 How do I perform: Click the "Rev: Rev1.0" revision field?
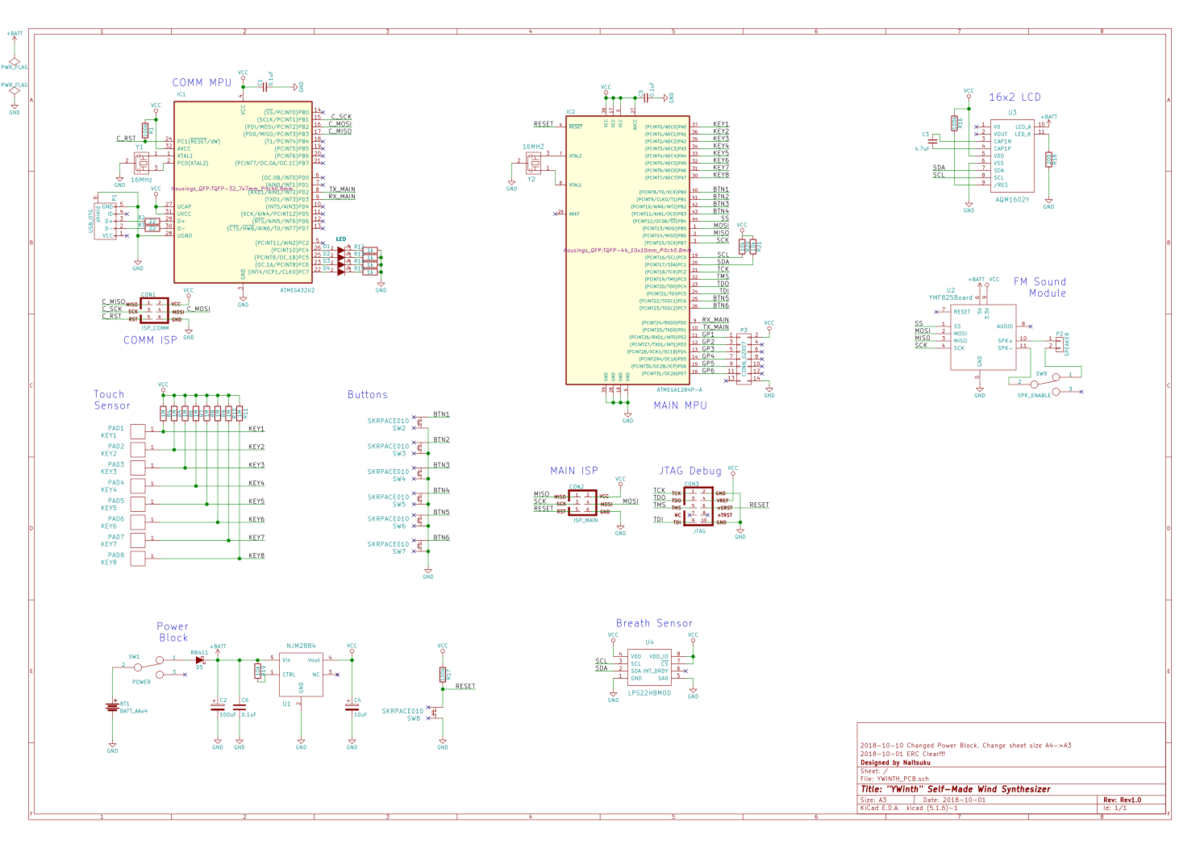click(x=1121, y=800)
